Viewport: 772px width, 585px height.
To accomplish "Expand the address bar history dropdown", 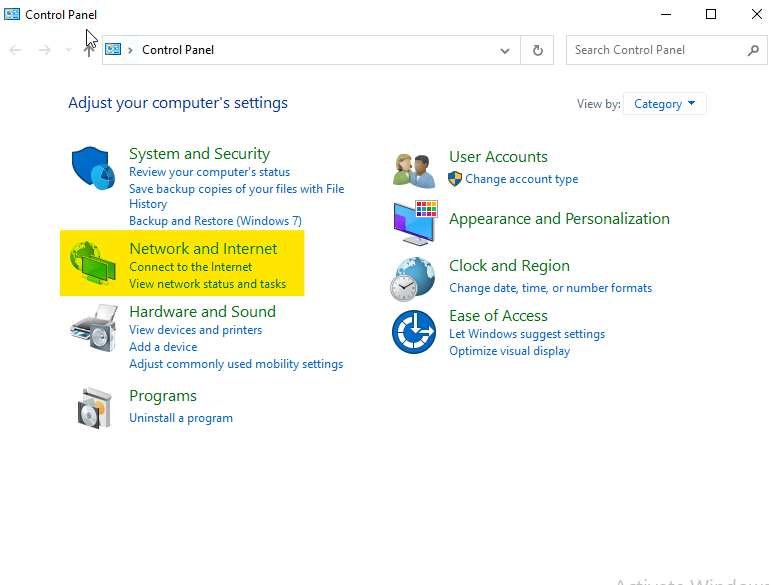I will point(505,50).
